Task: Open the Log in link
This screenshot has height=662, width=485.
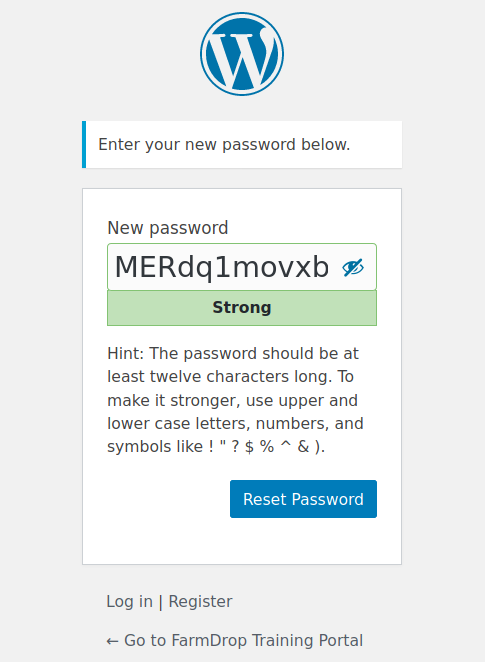Action: [x=129, y=601]
